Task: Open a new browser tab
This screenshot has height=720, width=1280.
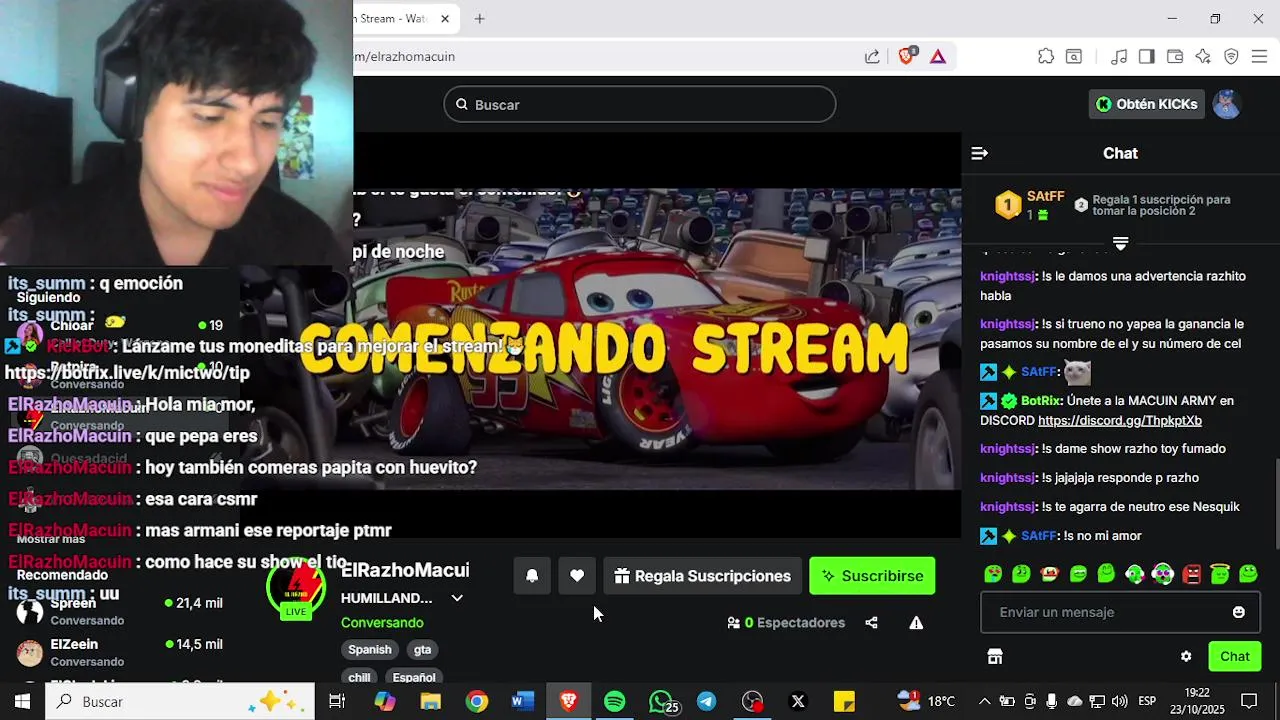Action: coord(480,19)
